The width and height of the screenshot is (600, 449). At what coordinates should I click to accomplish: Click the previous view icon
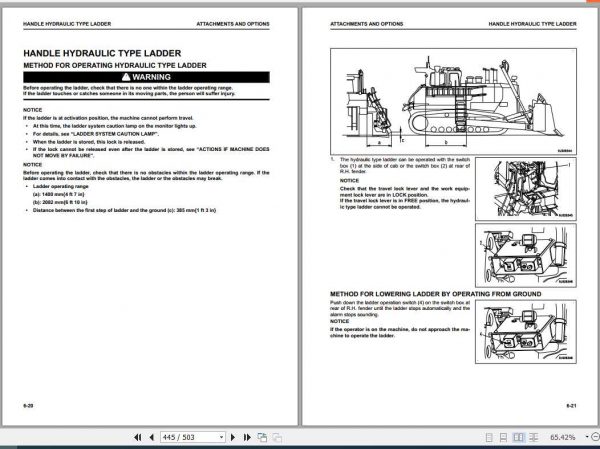point(262,437)
